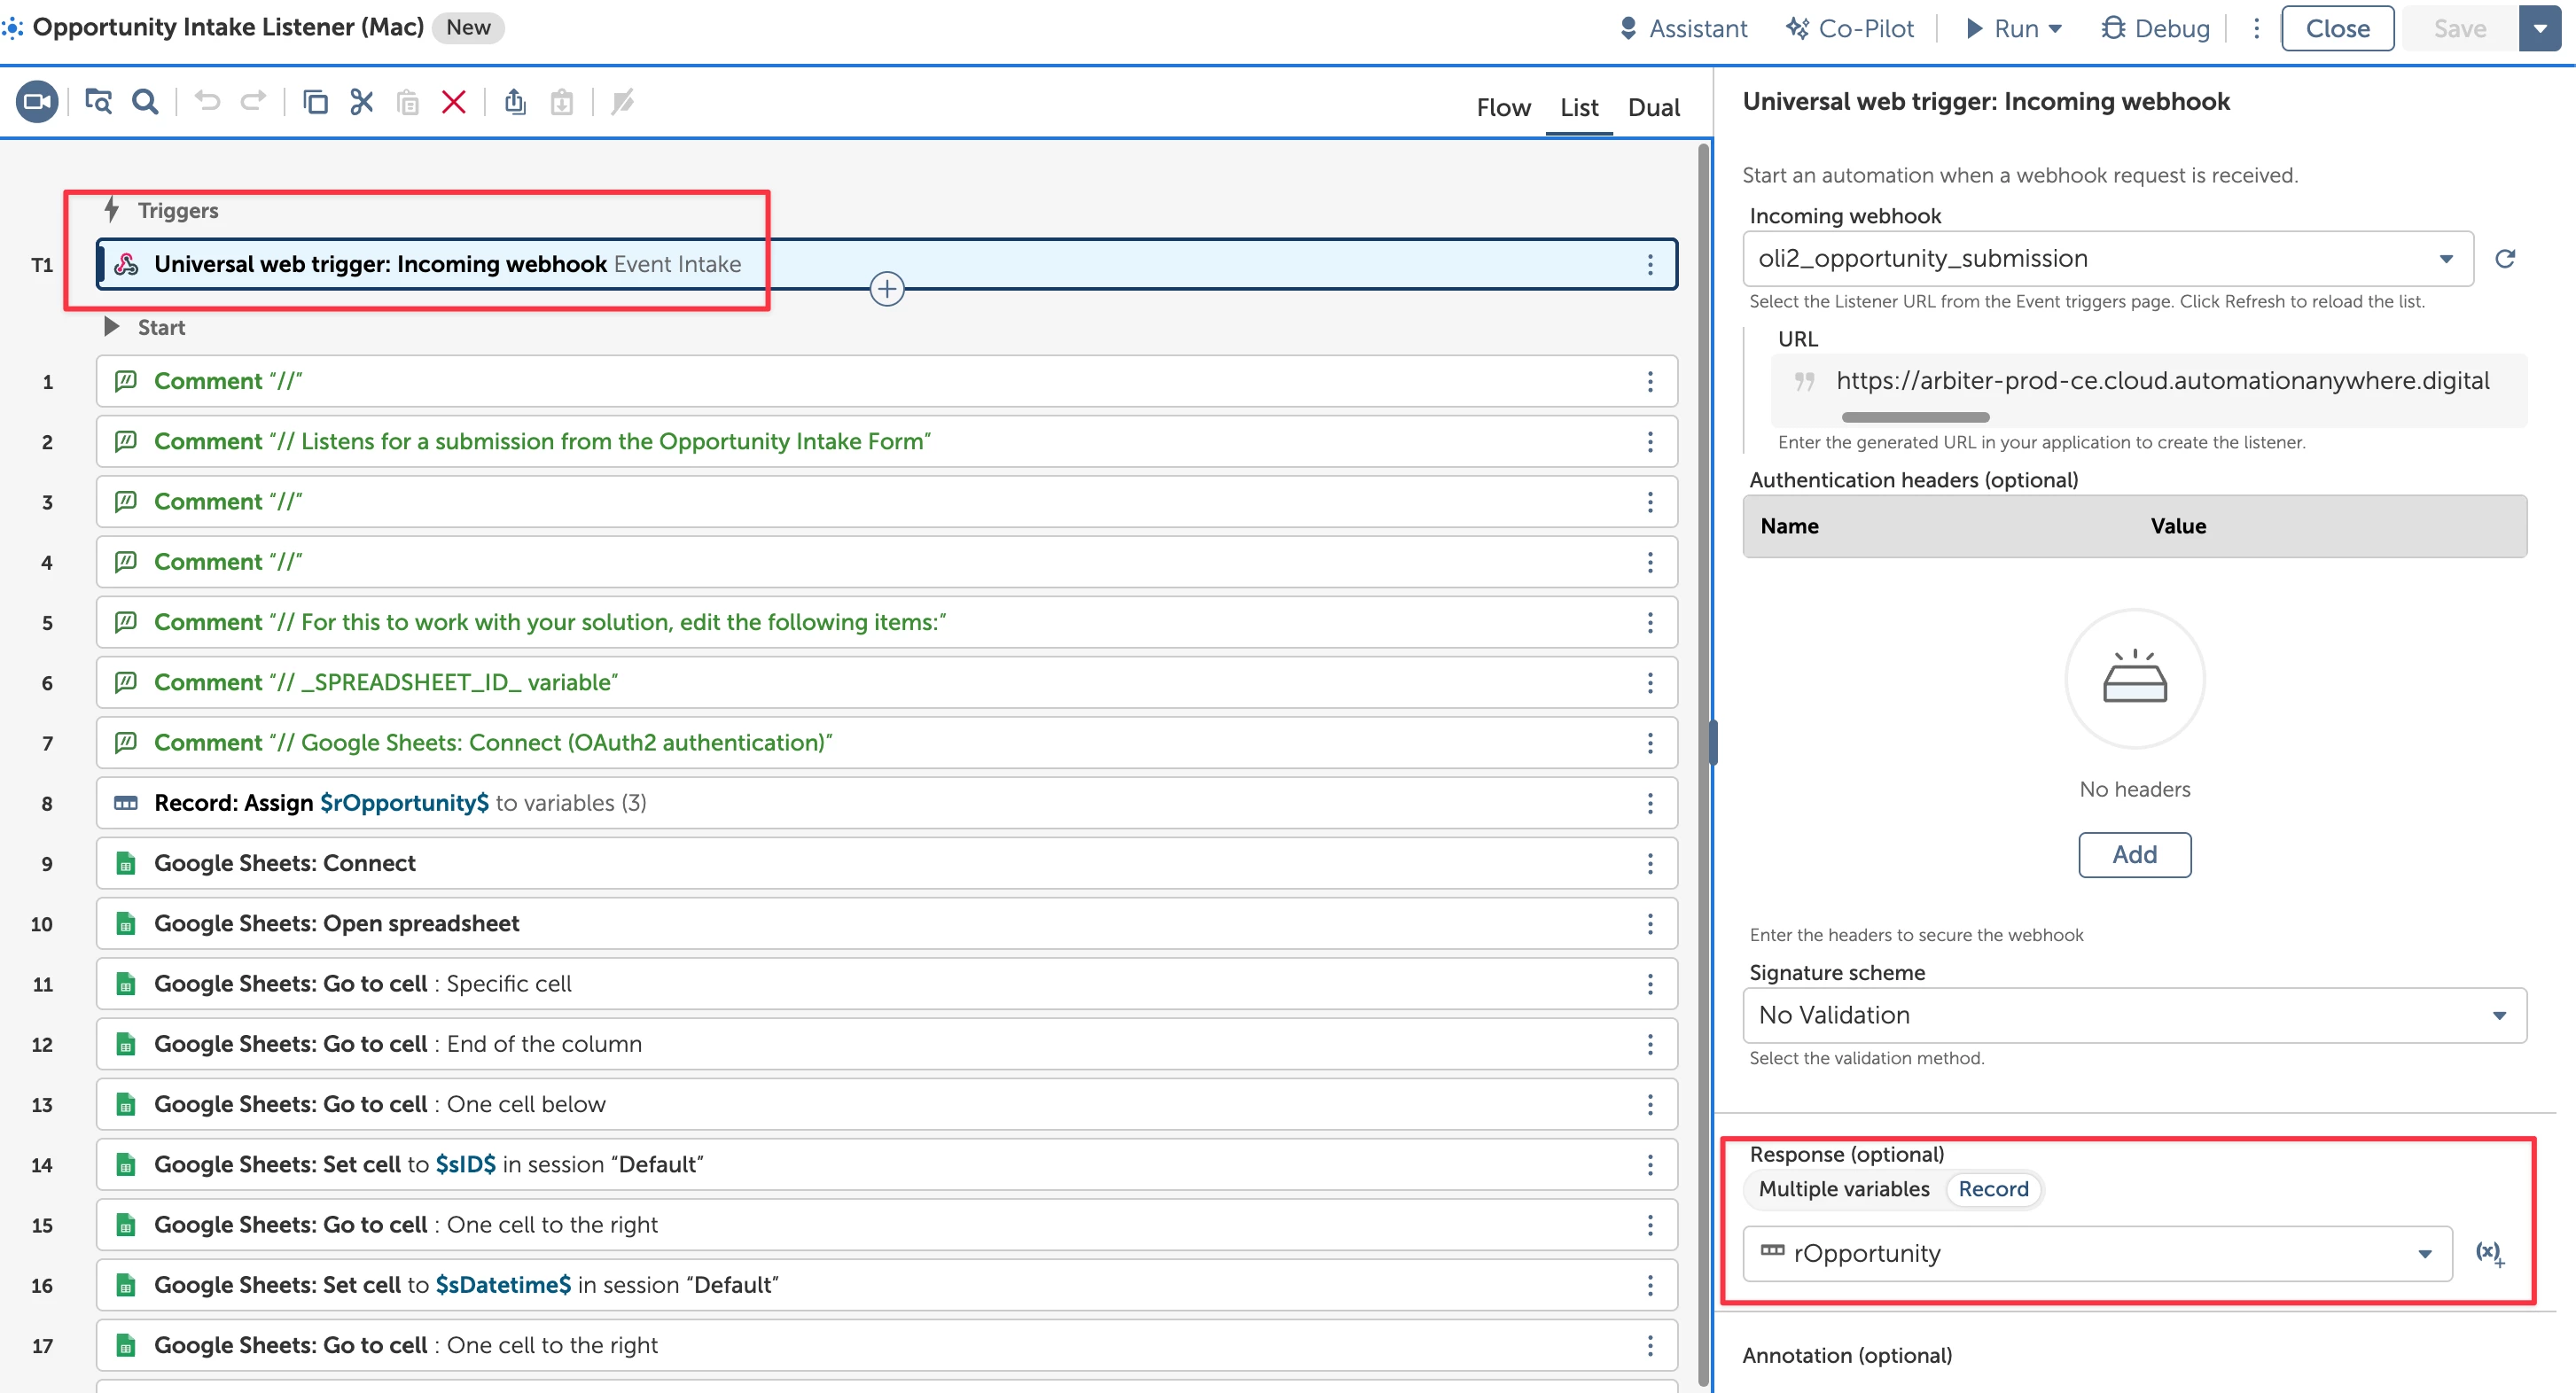
Task: Open options for Comment SPREADSHEET_ID row
Action: (x=1650, y=682)
